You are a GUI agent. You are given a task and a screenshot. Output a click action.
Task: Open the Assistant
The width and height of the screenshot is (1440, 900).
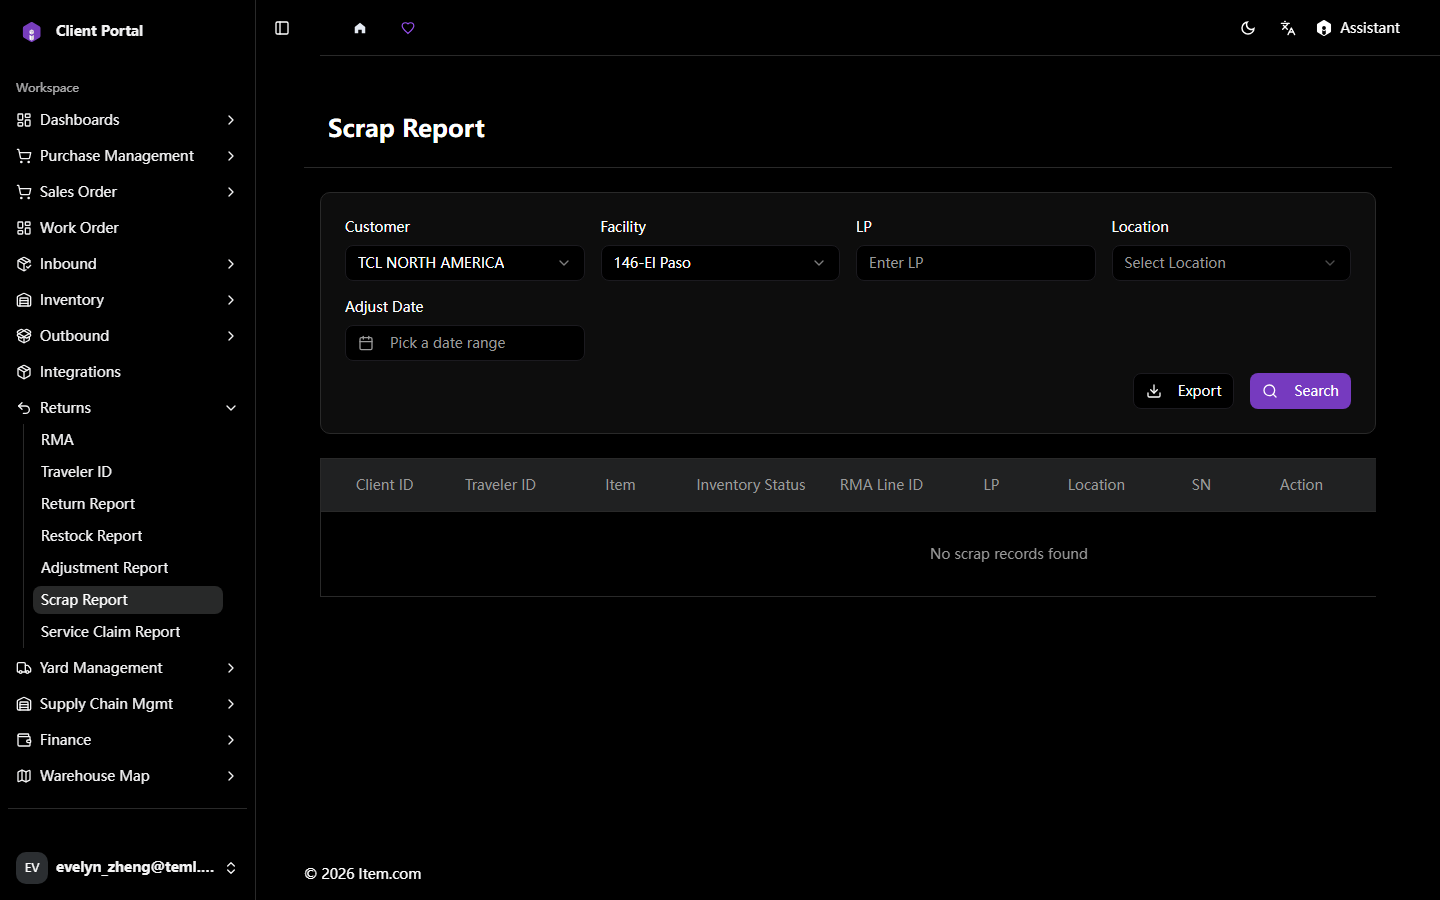(1358, 28)
